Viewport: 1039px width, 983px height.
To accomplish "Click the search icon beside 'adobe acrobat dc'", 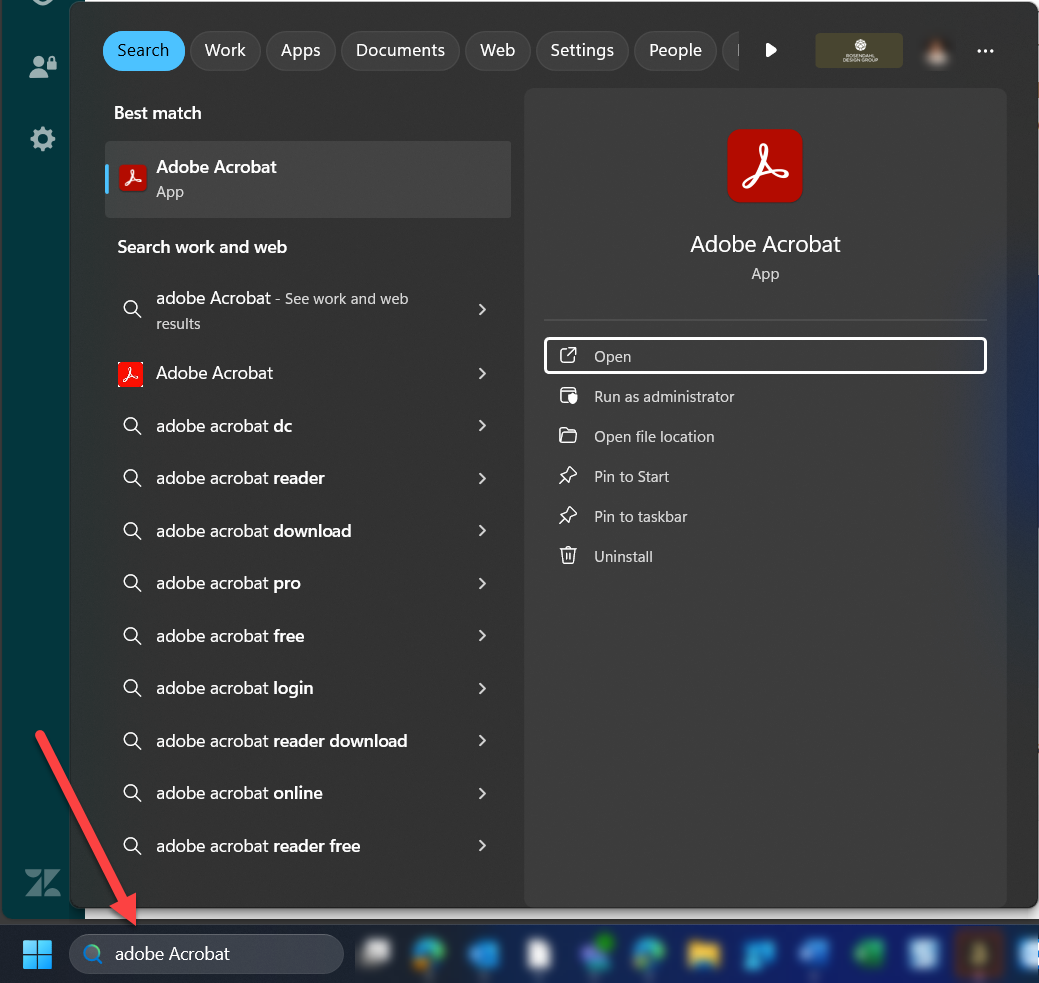I will 132,426.
